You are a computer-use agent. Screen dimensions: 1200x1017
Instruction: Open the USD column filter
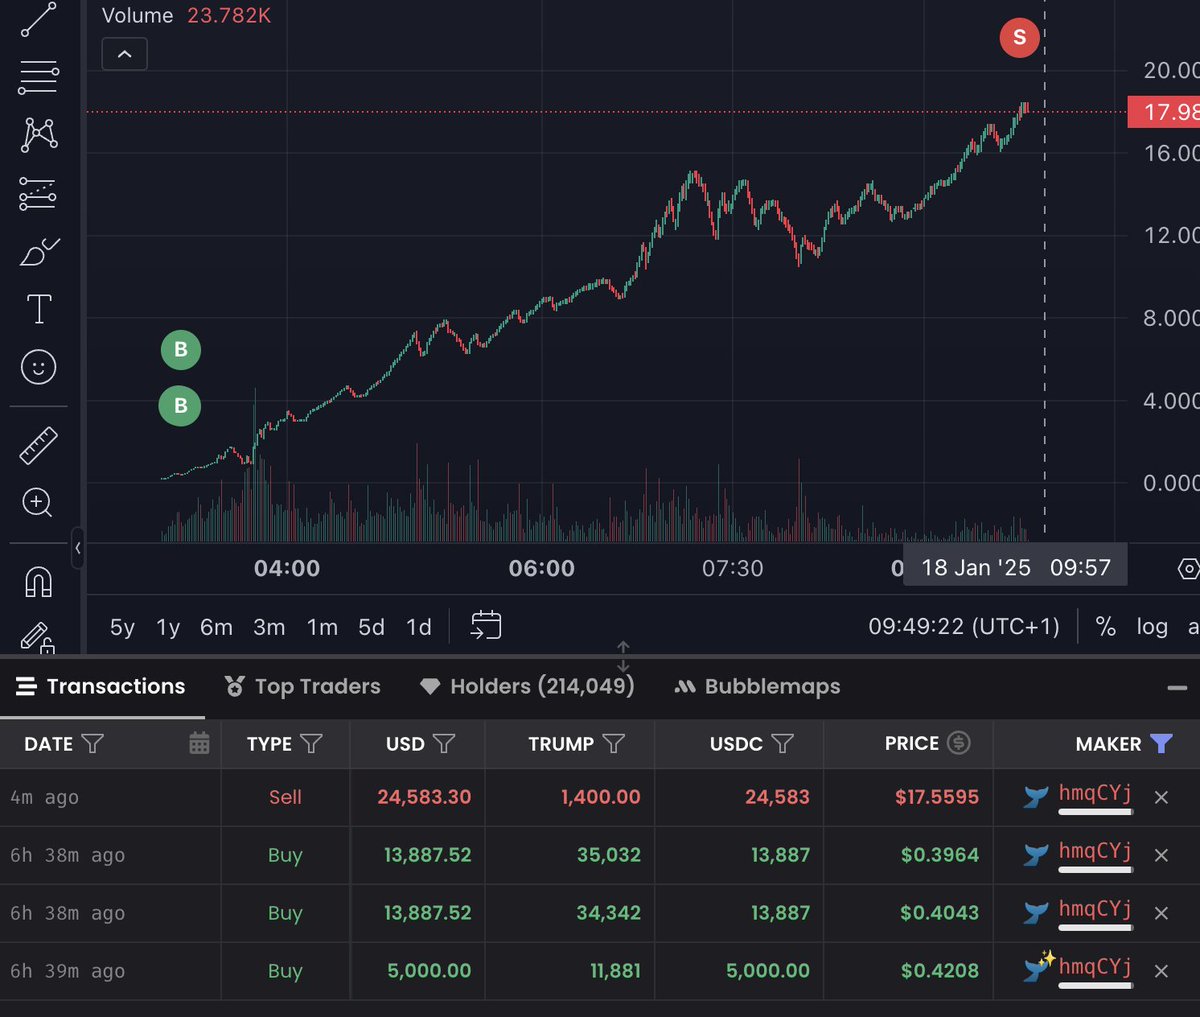click(444, 744)
